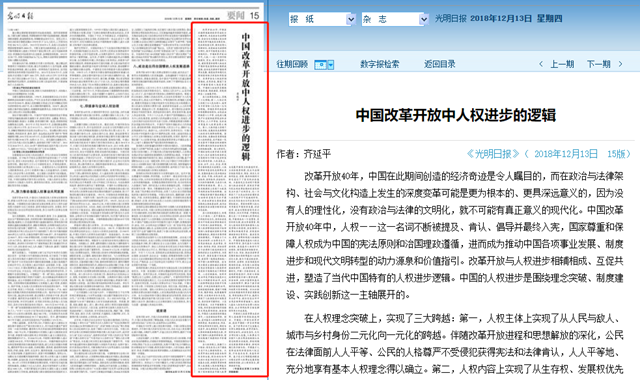Go back via 返回目录
The width and height of the screenshot is (640, 380).
tap(440, 64)
